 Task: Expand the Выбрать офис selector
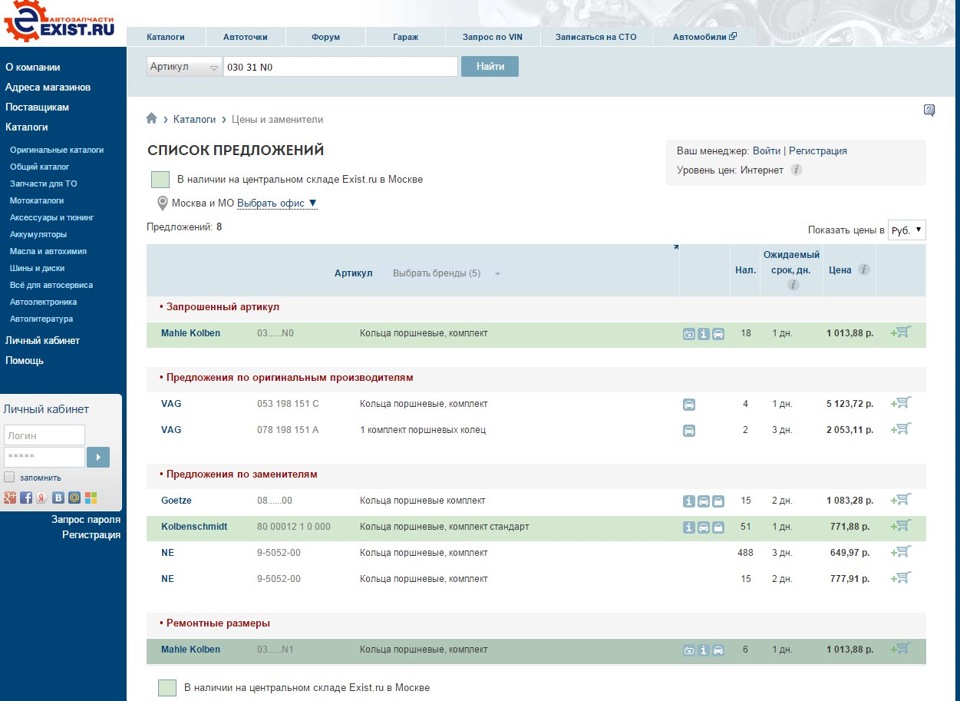[x=277, y=203]
